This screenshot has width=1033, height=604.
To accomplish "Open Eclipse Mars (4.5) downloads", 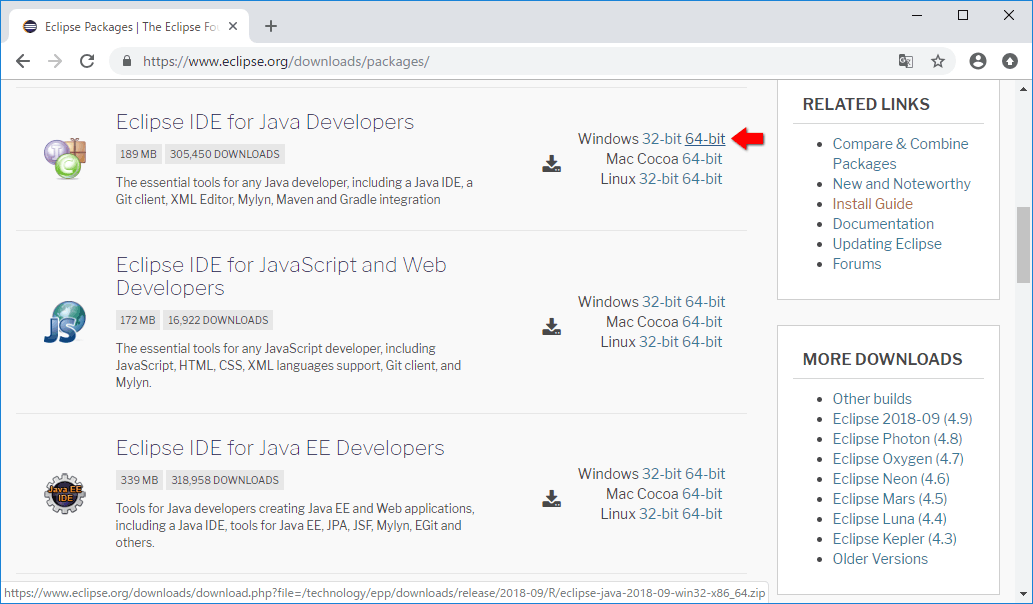I will (889, 499).
